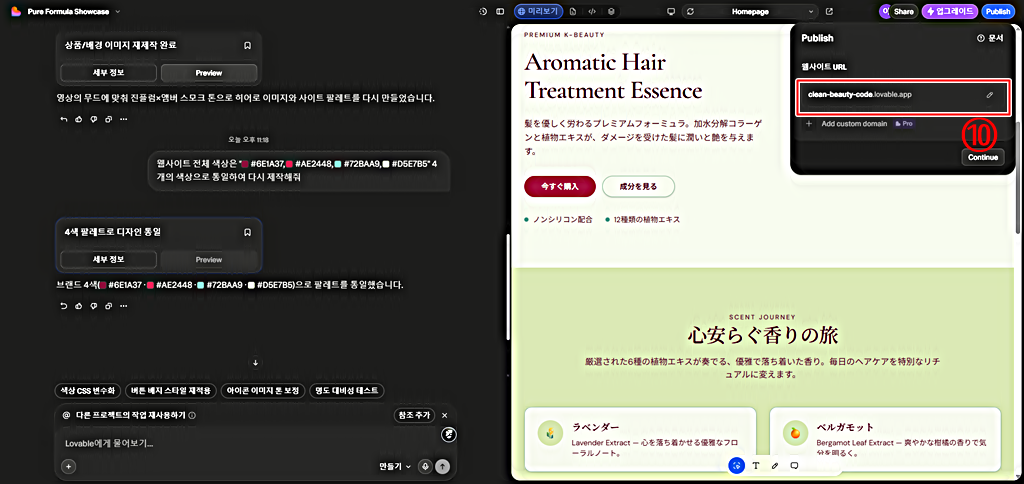Toggle the side panel layout icon
1024x484 pixels.
[x=500, y=12]
